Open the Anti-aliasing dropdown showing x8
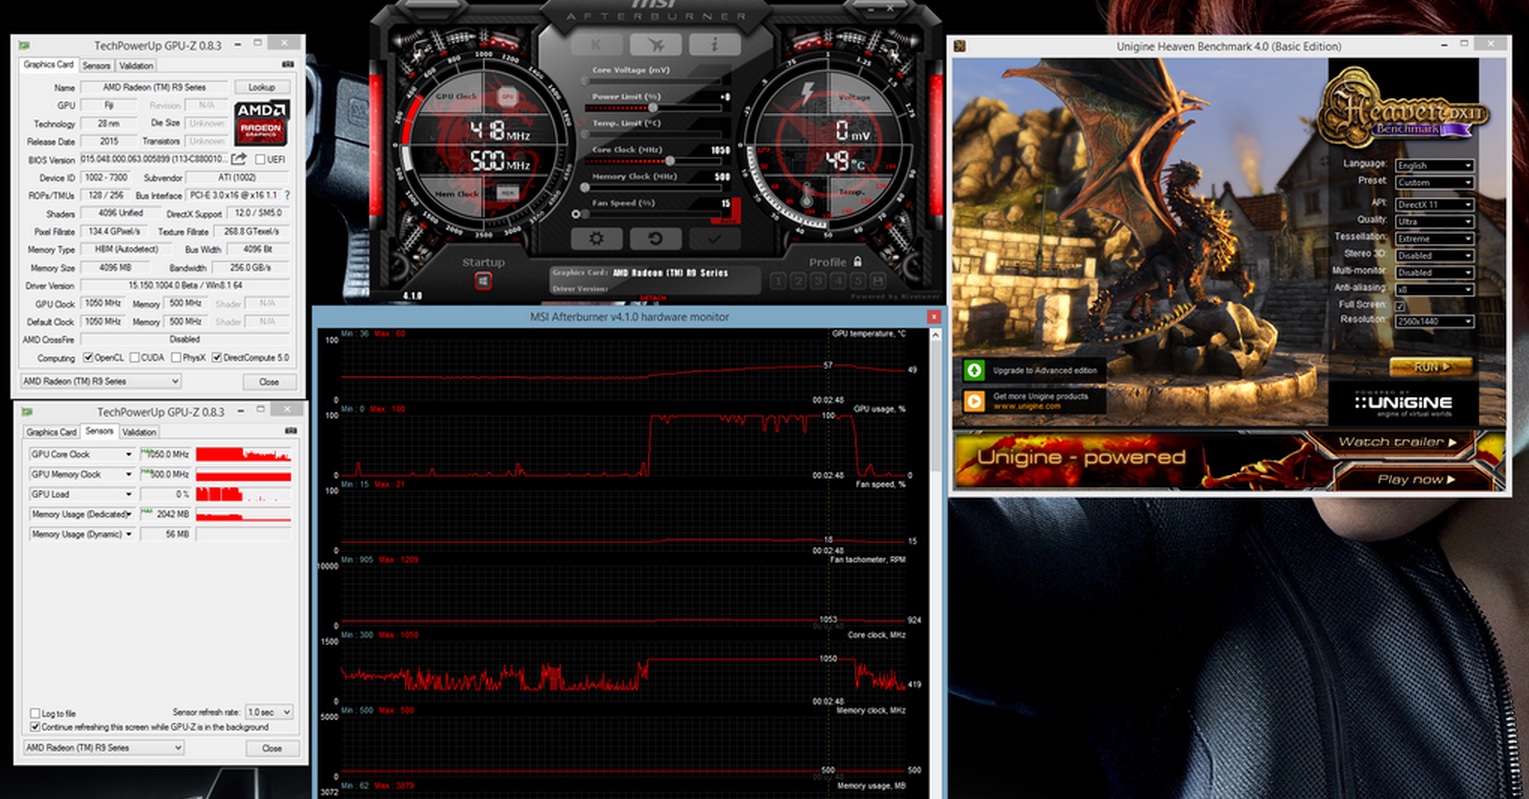Screen dimensions: 1529x799 click(x=1434, y=289)
